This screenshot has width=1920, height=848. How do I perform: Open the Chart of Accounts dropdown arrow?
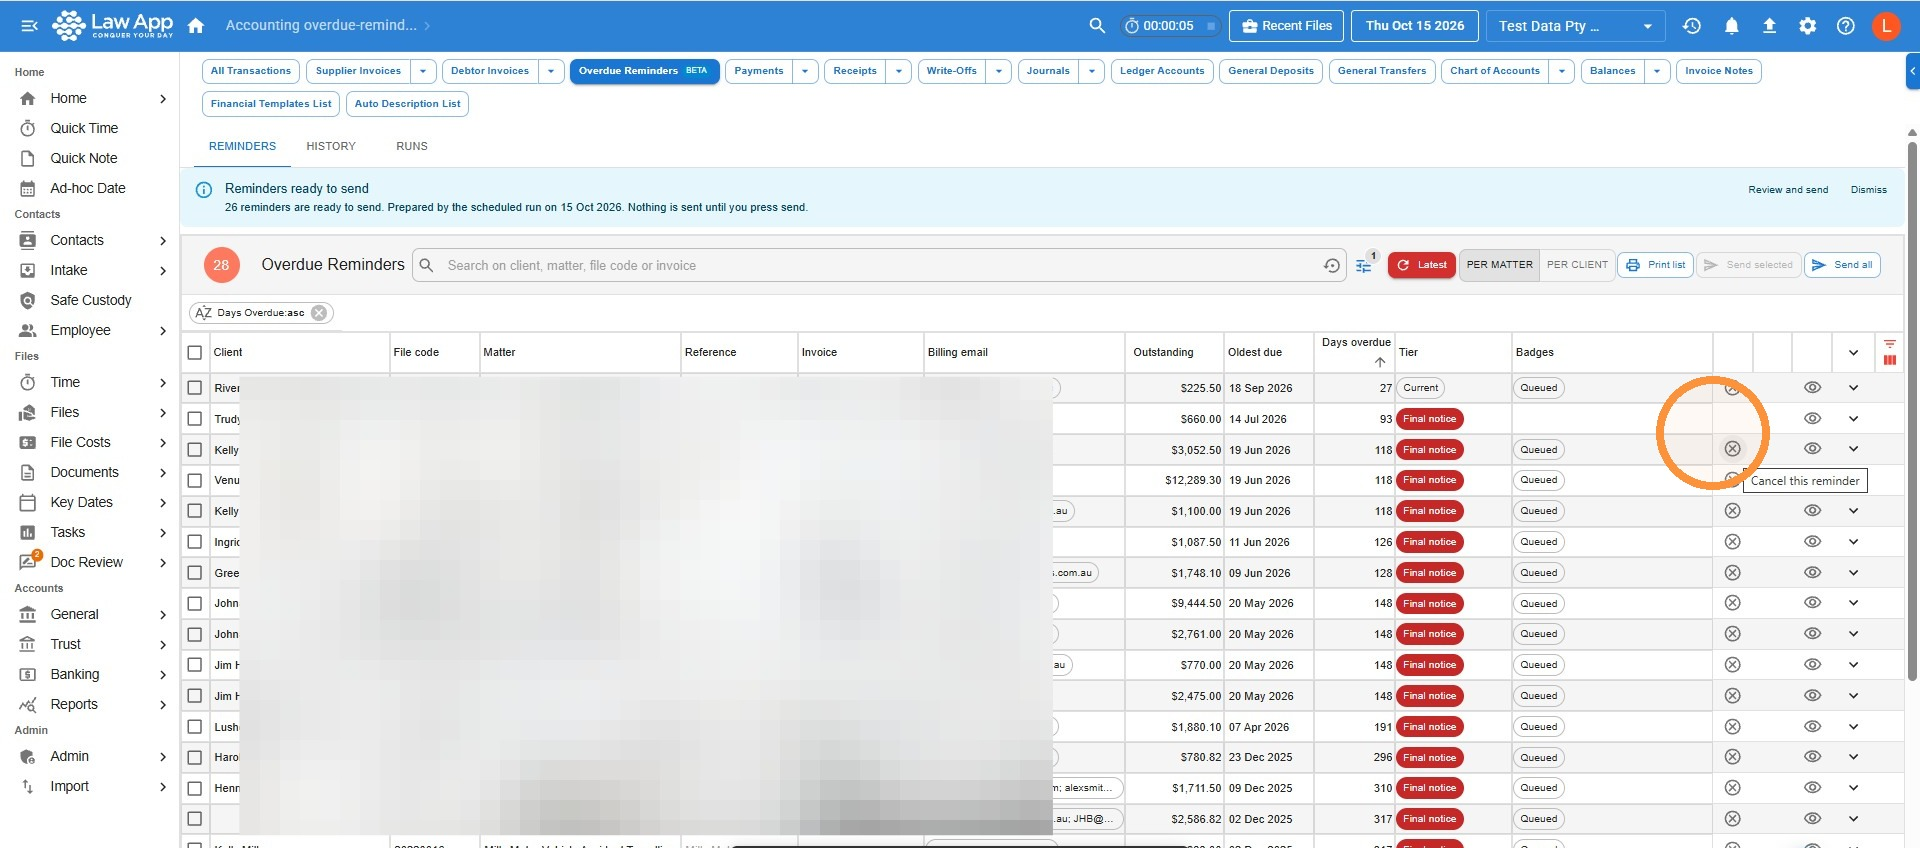tap(1562, 71)
